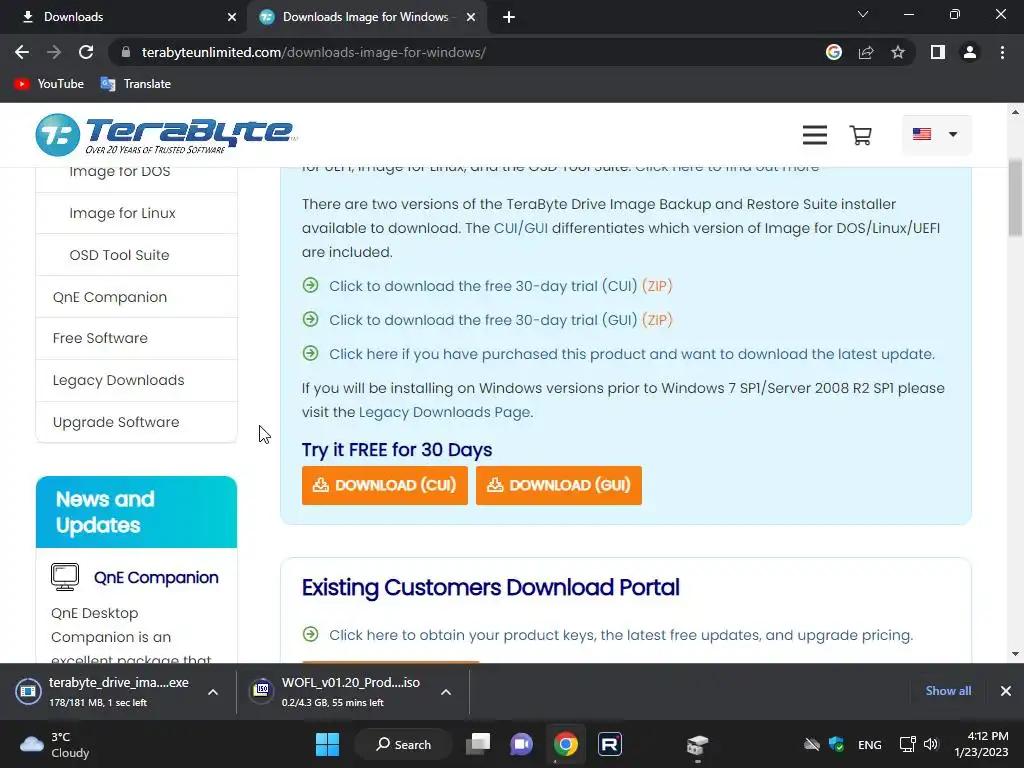The height and width of the screenshot is (768, 1024).
Task: Open the weather widget showing 3°C Cloudy
Action: [55, 744]
